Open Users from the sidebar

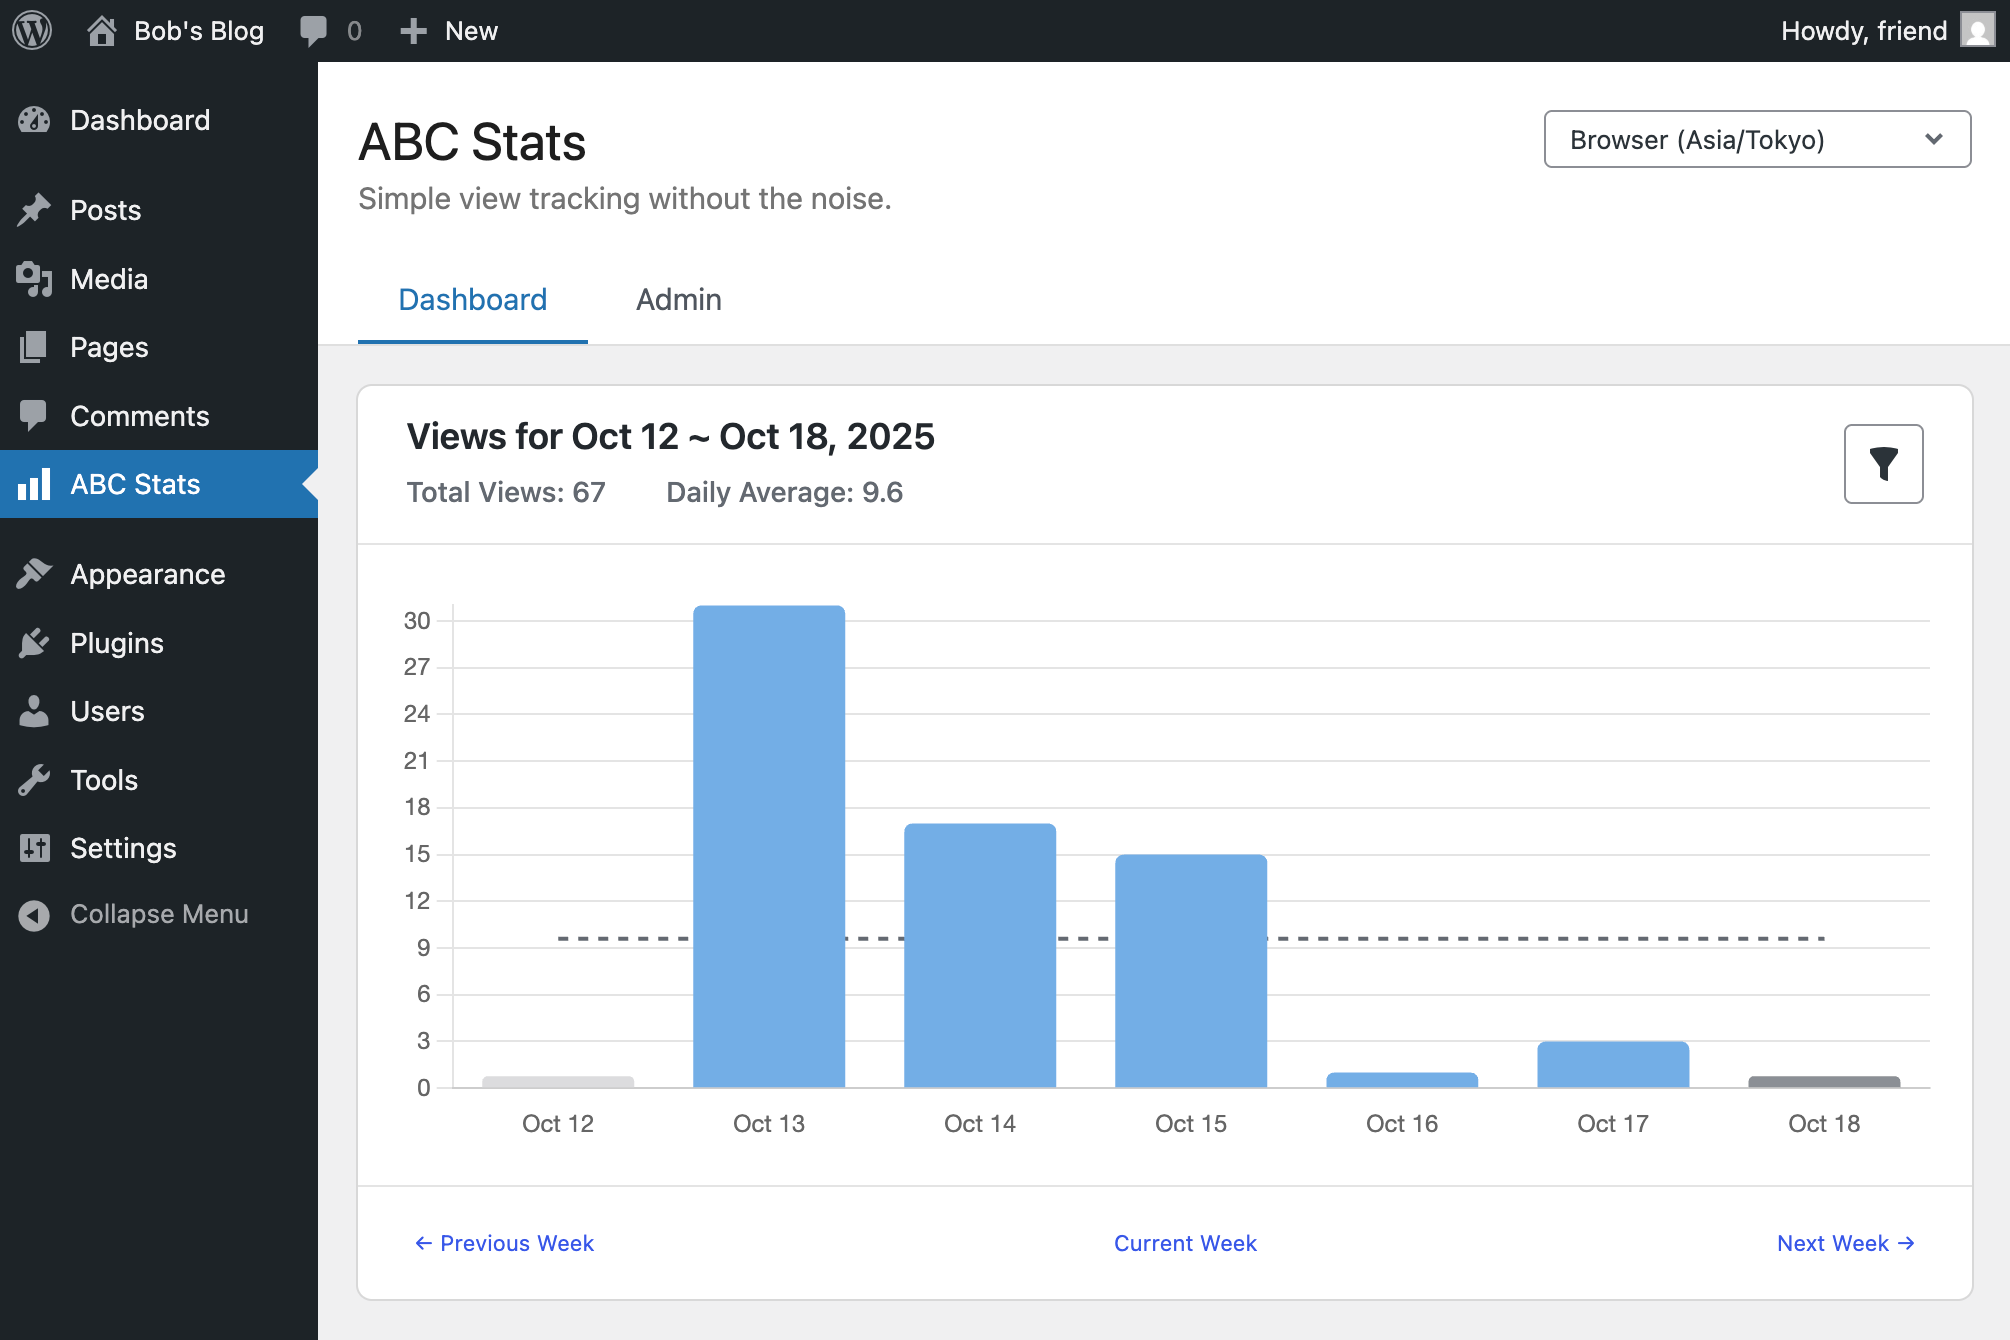pos(107,711)
